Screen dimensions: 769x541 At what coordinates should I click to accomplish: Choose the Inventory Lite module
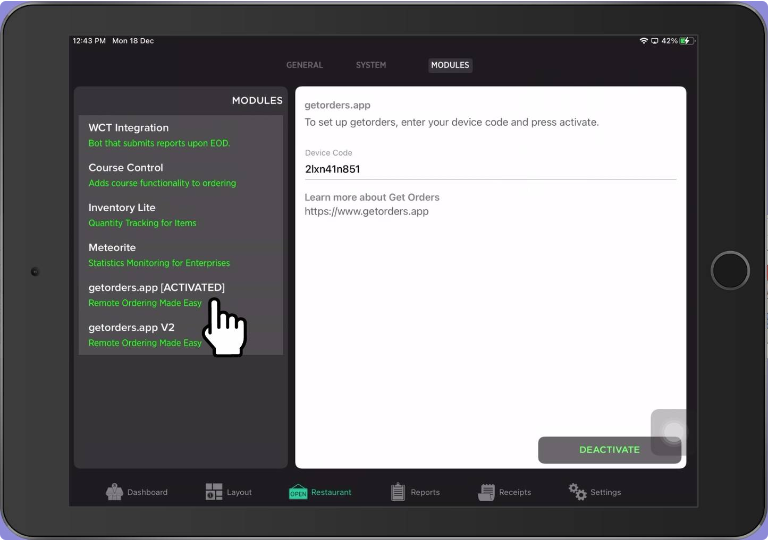tap(180, 215)
